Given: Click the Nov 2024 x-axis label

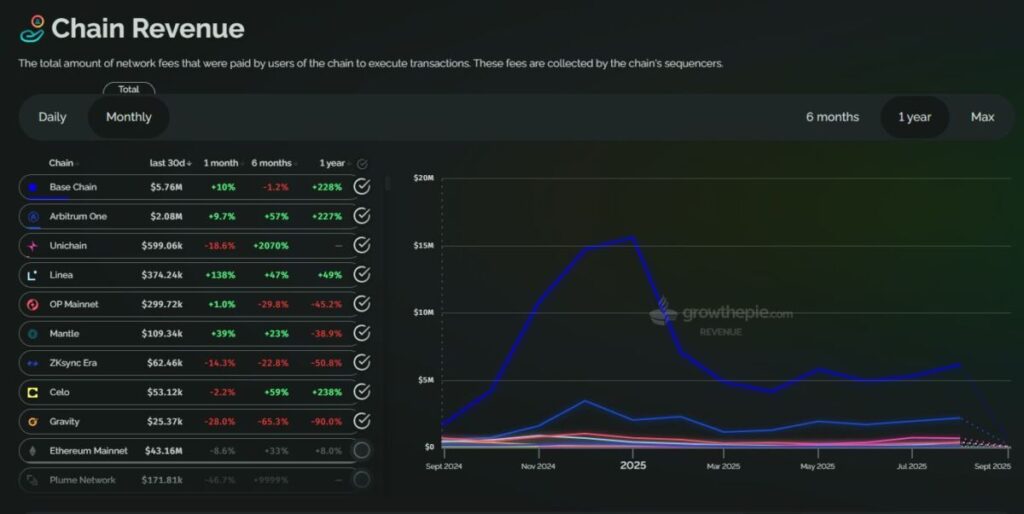Looking at the screenshot, I should [538, 466].
